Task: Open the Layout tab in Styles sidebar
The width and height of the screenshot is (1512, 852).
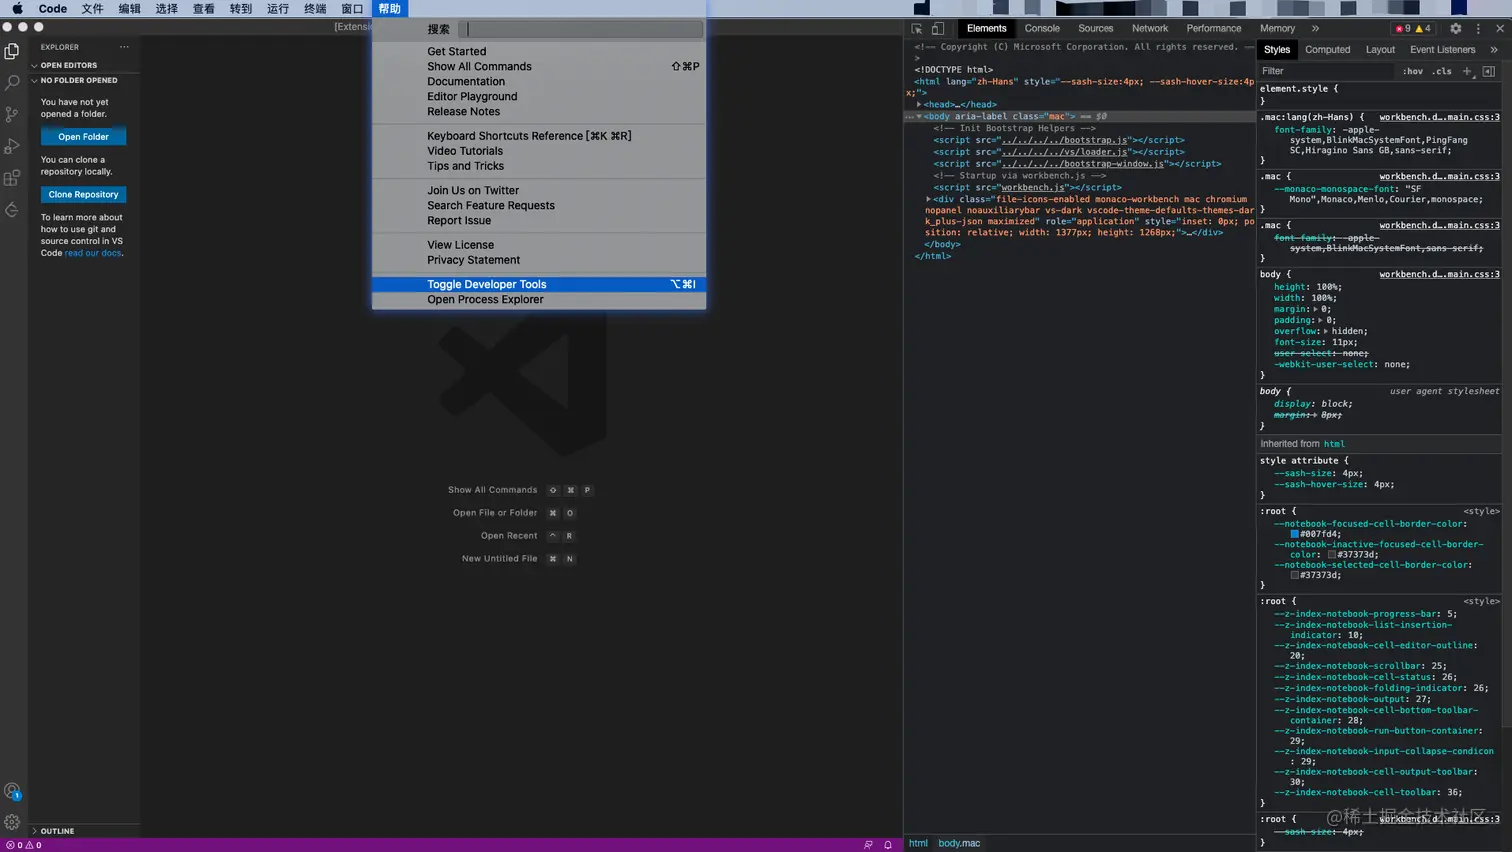Action: click(1380, 49)
